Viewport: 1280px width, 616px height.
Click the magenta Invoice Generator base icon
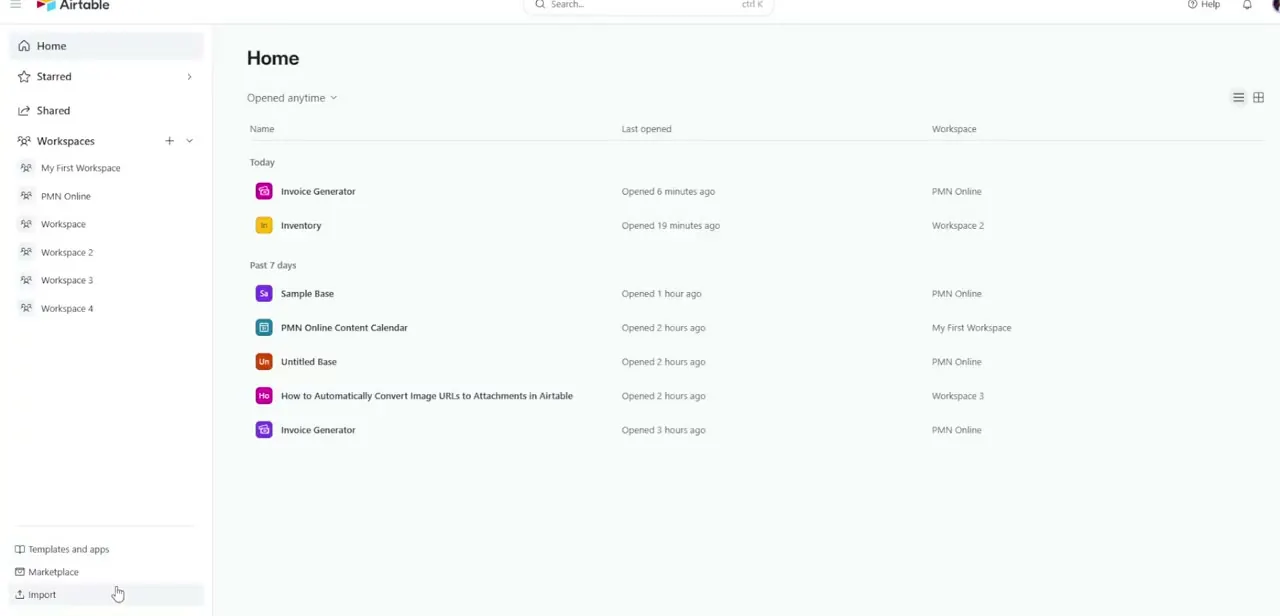pos(264,191)
